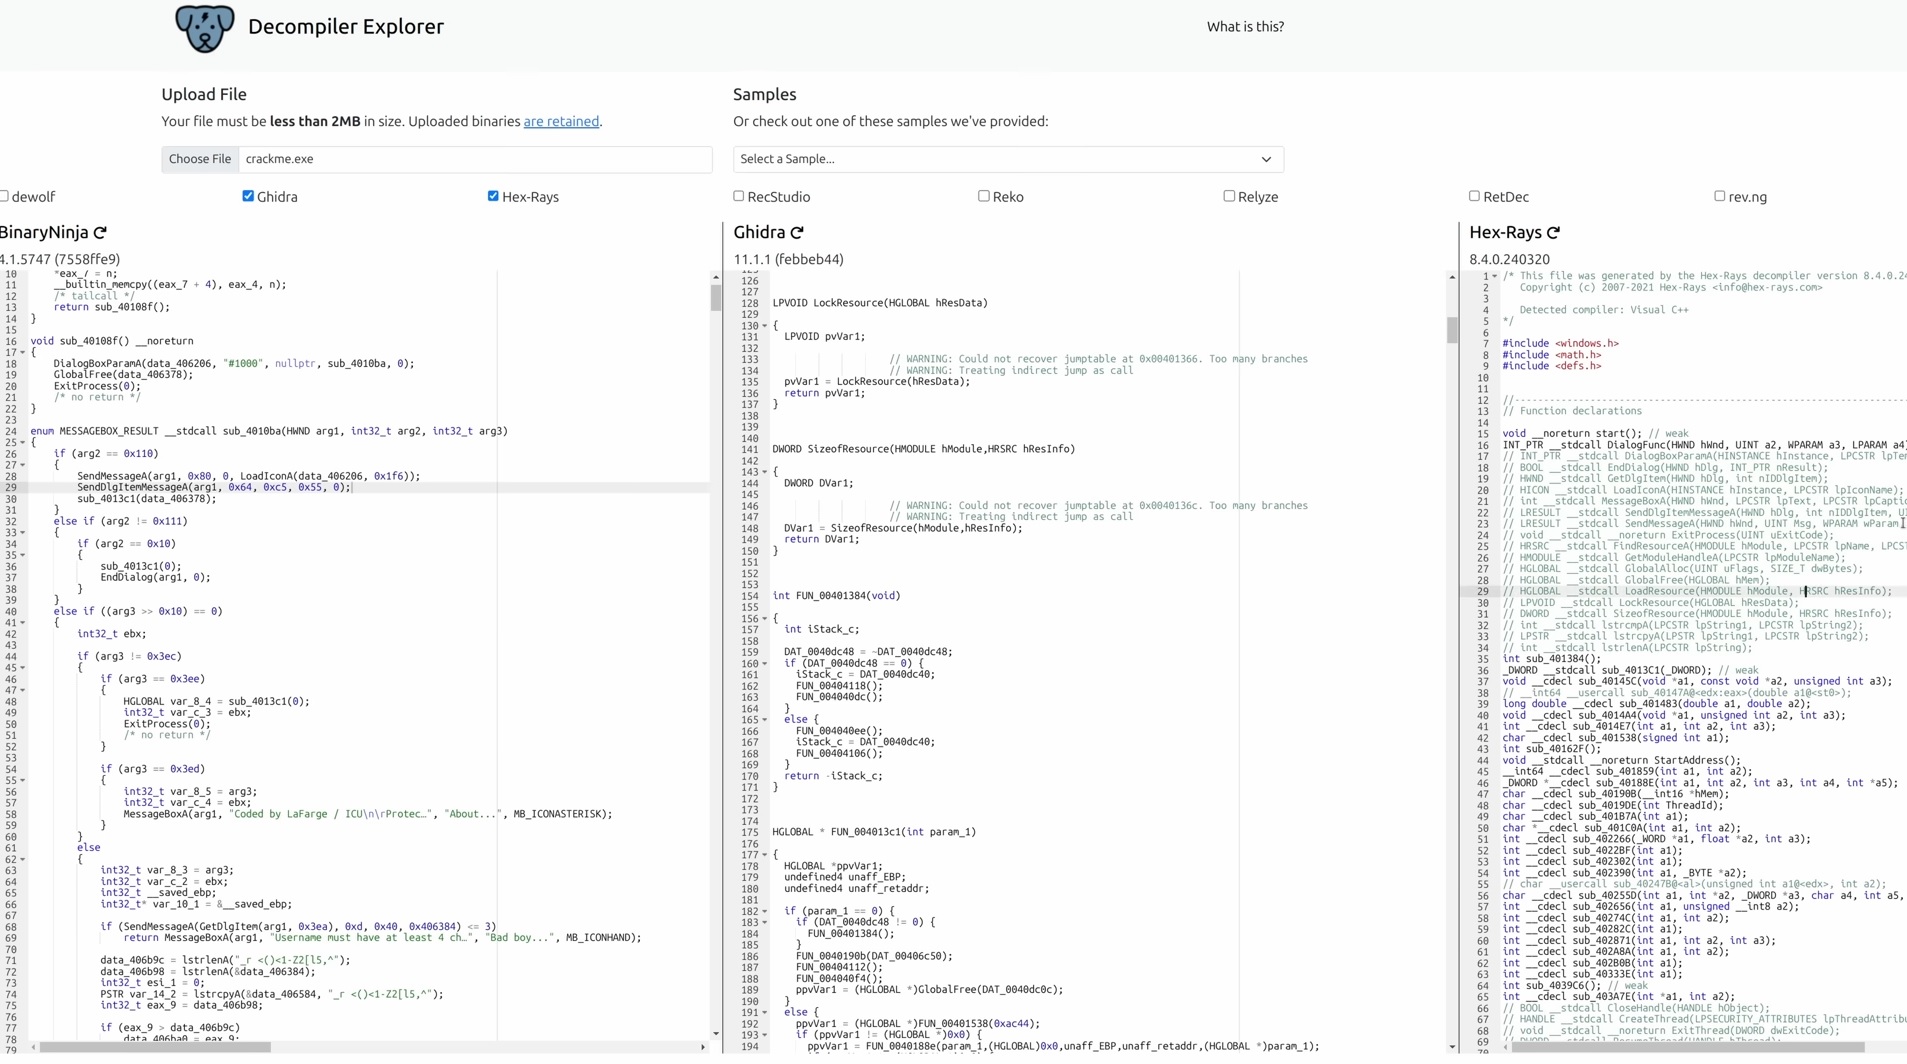
Task: Rerun the Ghidra decompiler refresh icon
Action: point(797,233)
